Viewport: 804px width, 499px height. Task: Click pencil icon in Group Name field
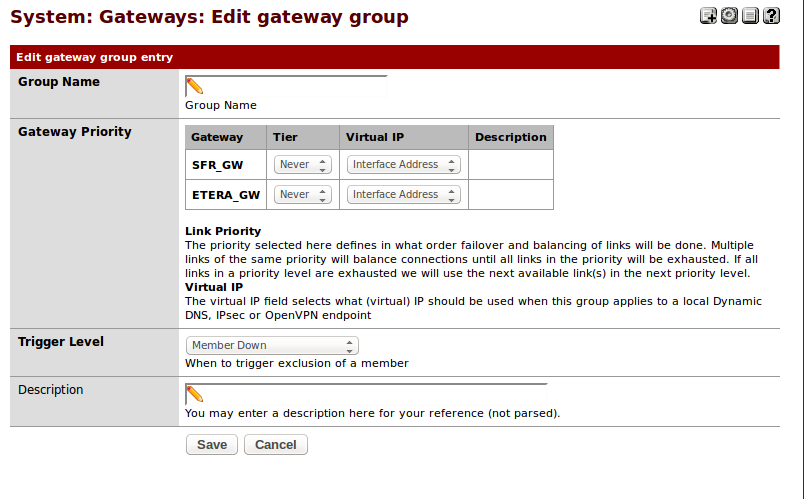(x=194, y=86)
